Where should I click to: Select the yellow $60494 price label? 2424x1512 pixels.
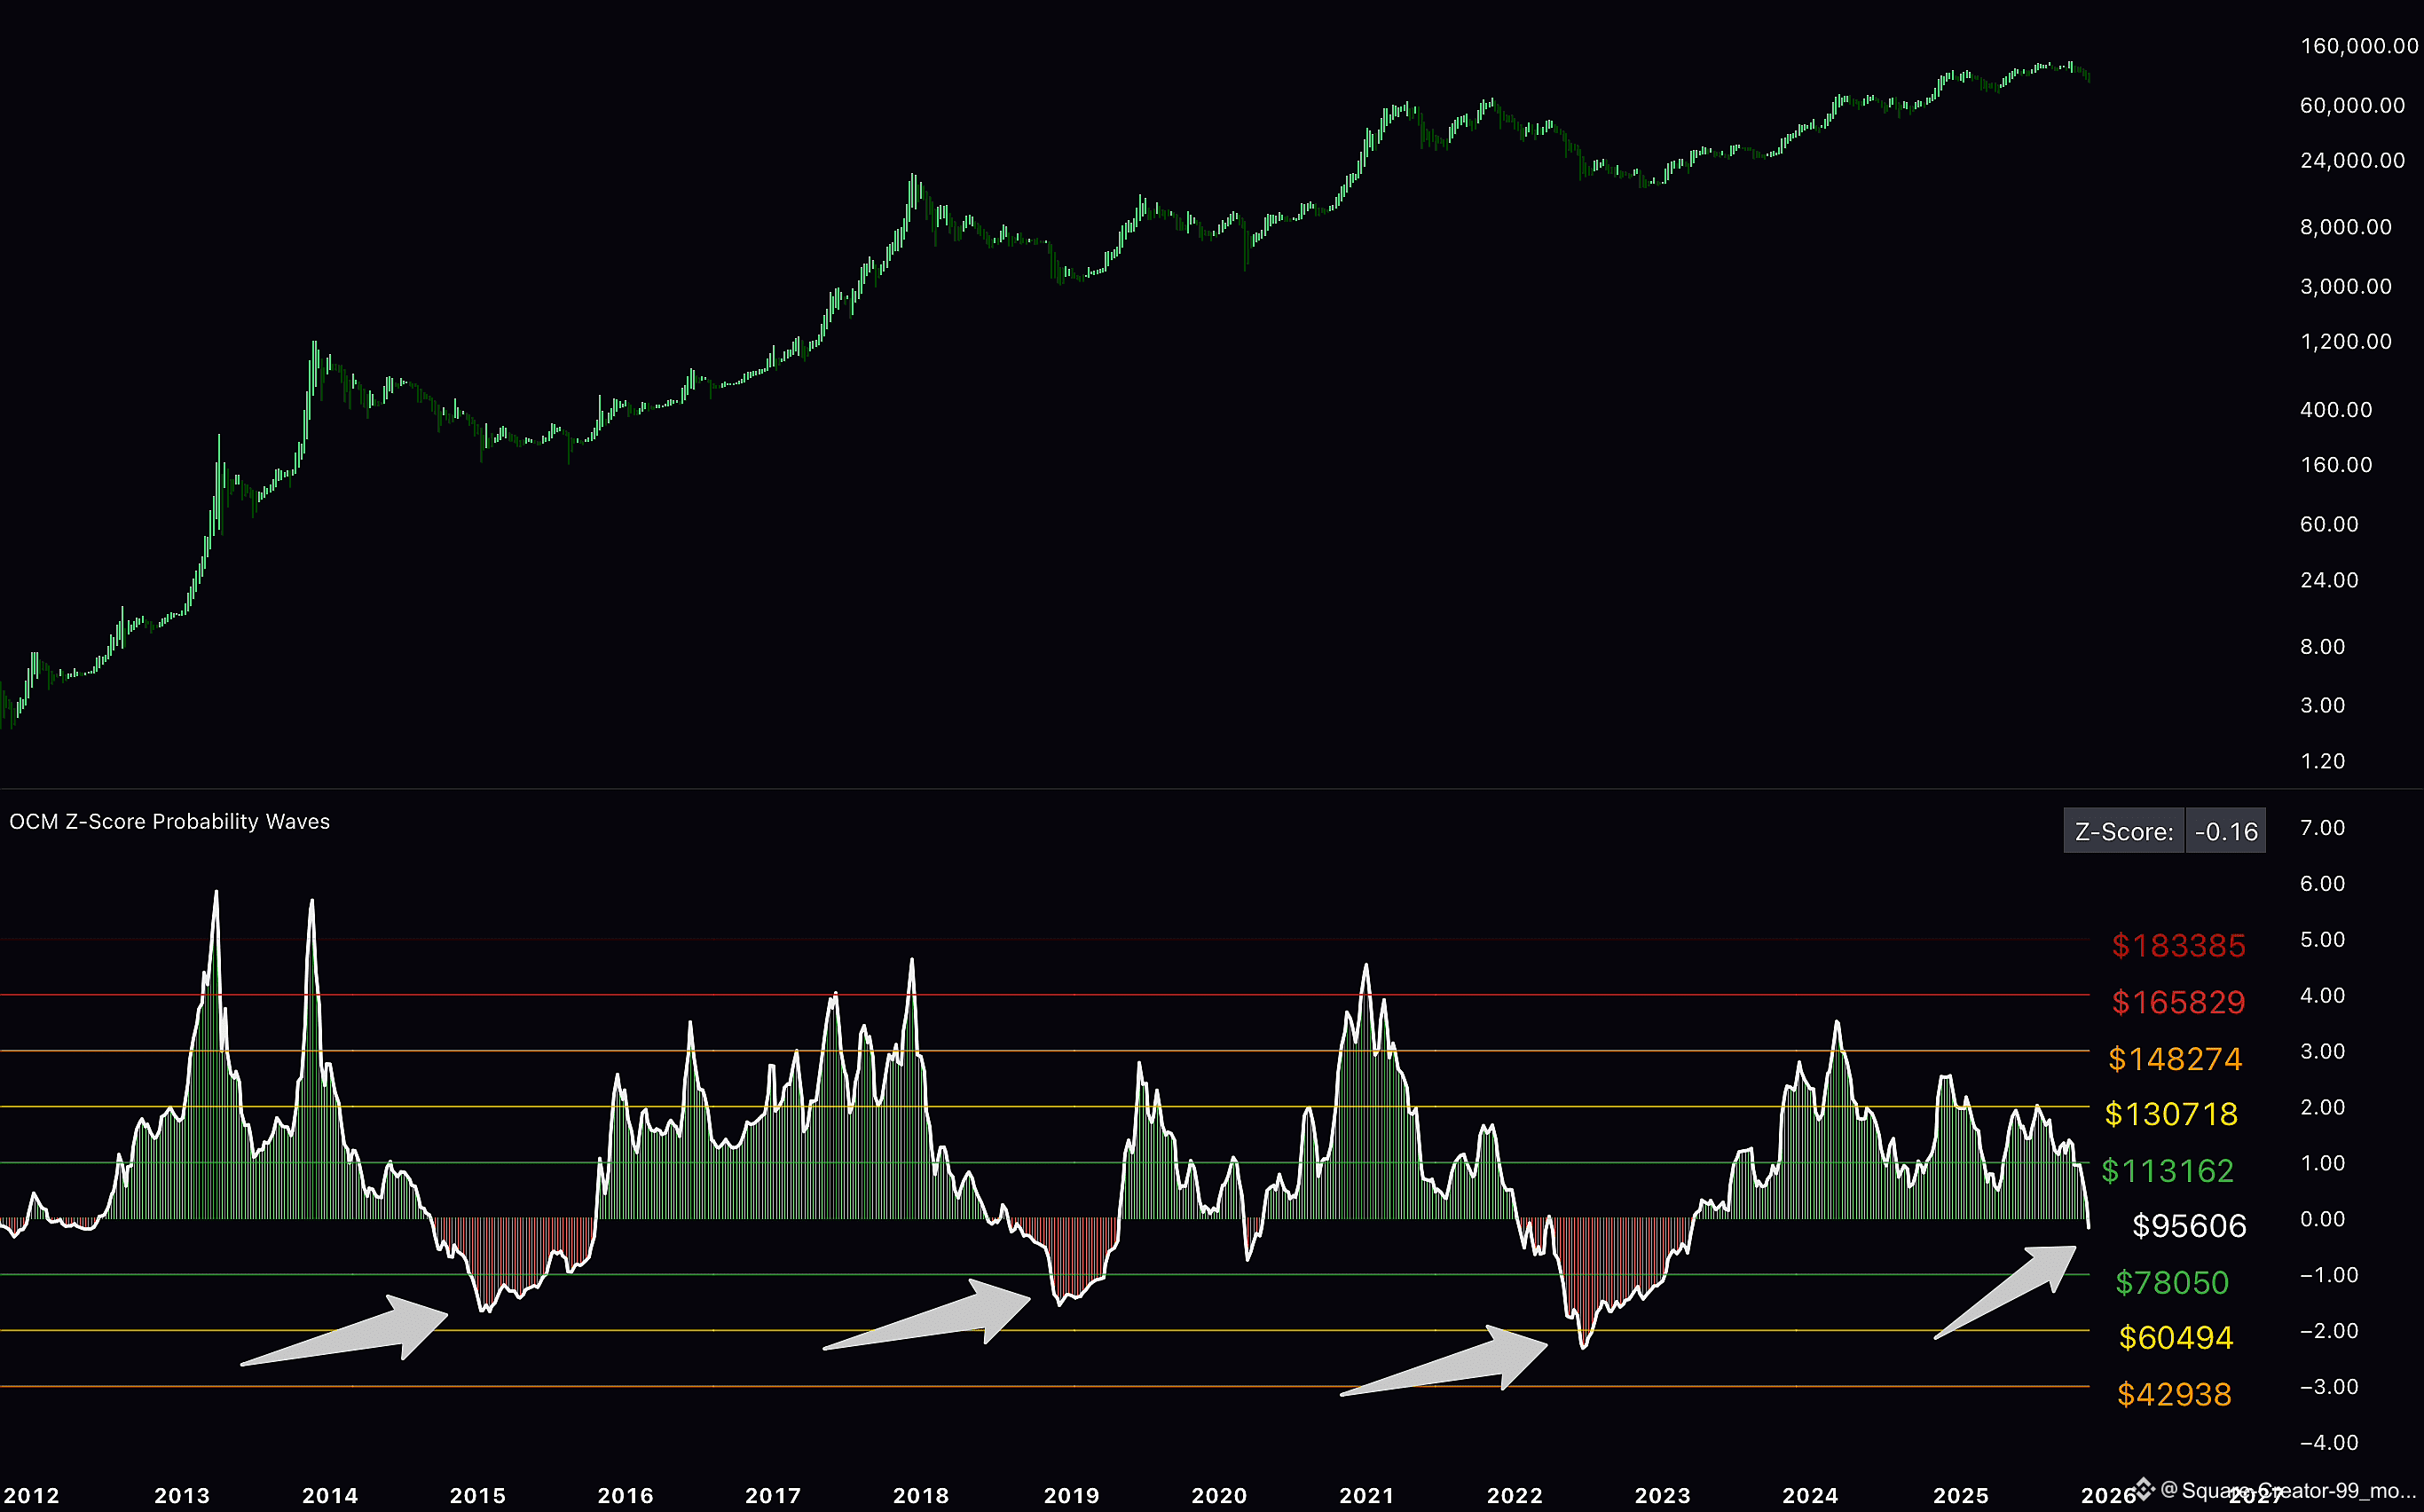(x=2176, y=1337)
